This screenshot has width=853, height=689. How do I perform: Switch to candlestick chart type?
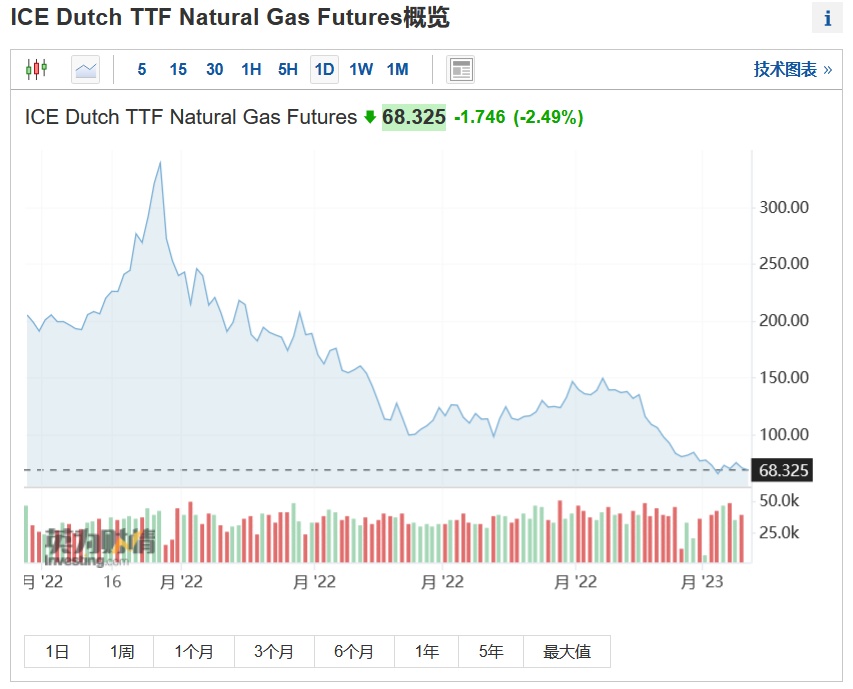(37, 69)
